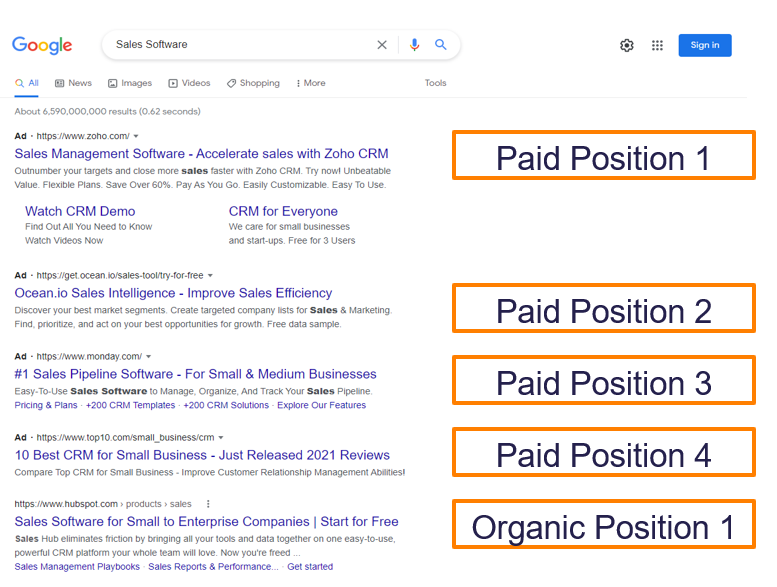Open the Zoho CRM Sales Management Software ad
The width and height of the screenshot is (777, 587).
[201, 154]
